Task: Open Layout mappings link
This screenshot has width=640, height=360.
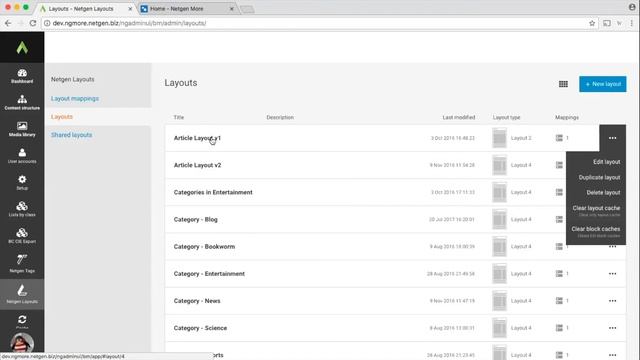Action: (x=75, y=98)
